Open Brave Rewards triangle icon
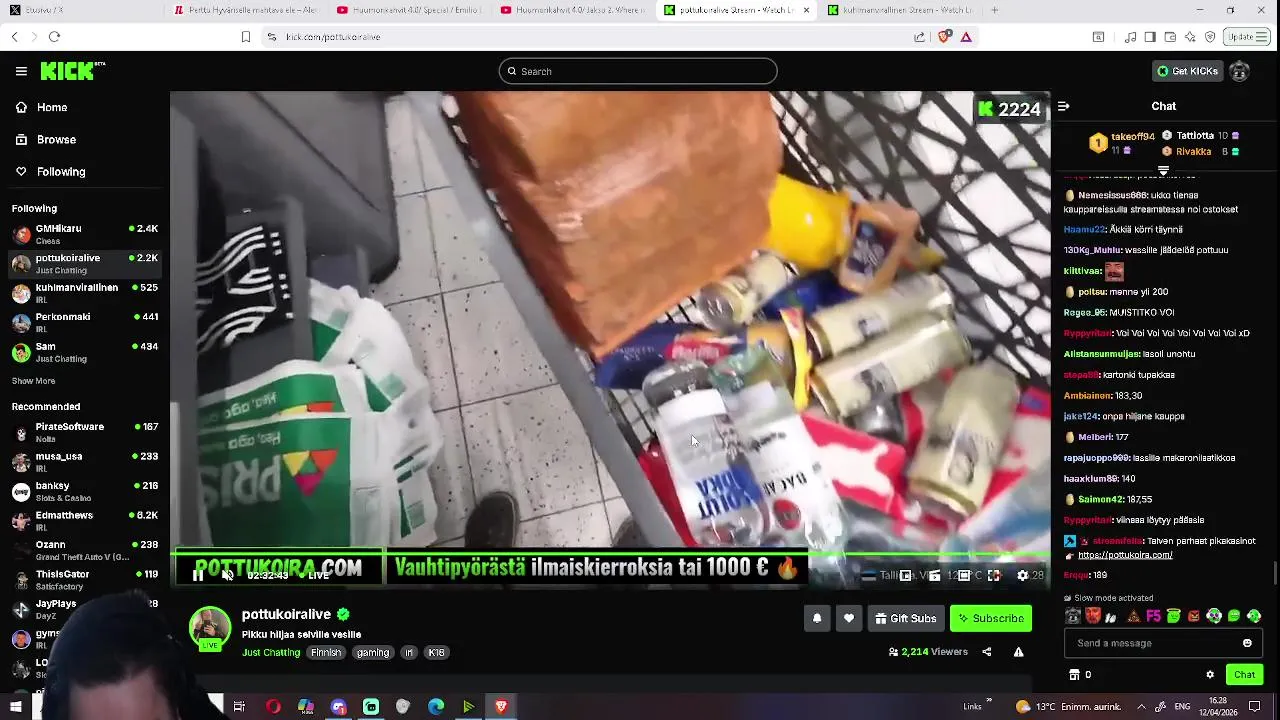Image resolution: width=1280 pixels, height=720 pixels. tap(966, 36)
